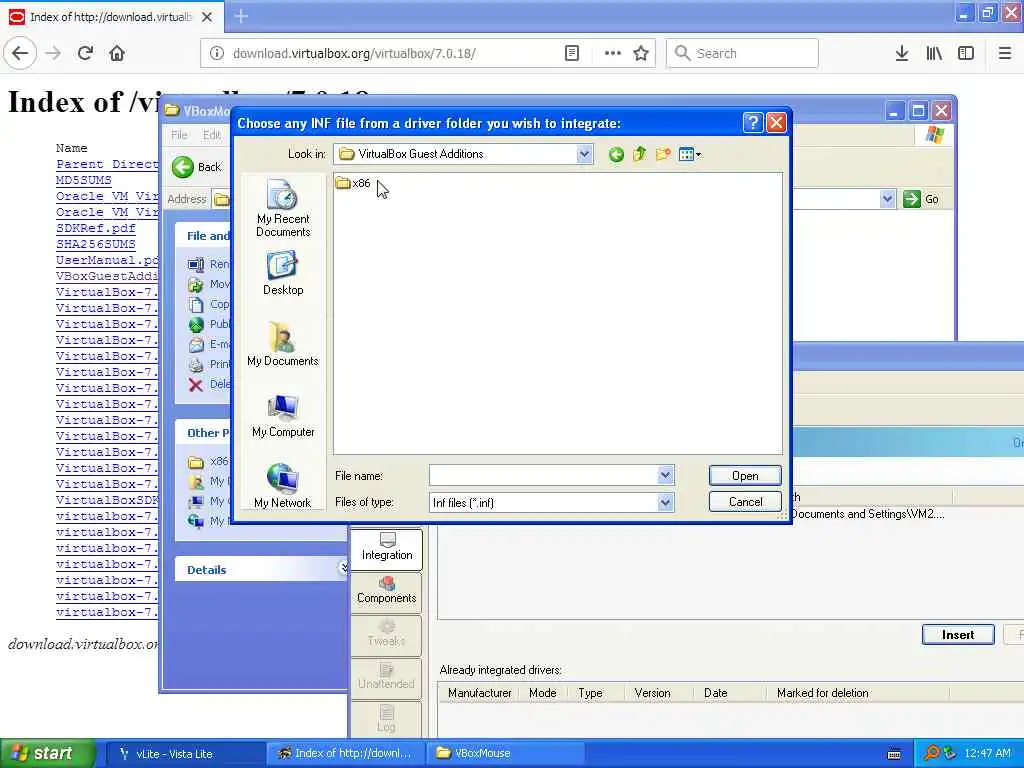Viewport: 1024px width, 768px height.
Task: Jump to My Network in places bar
Action: (283, 486)
